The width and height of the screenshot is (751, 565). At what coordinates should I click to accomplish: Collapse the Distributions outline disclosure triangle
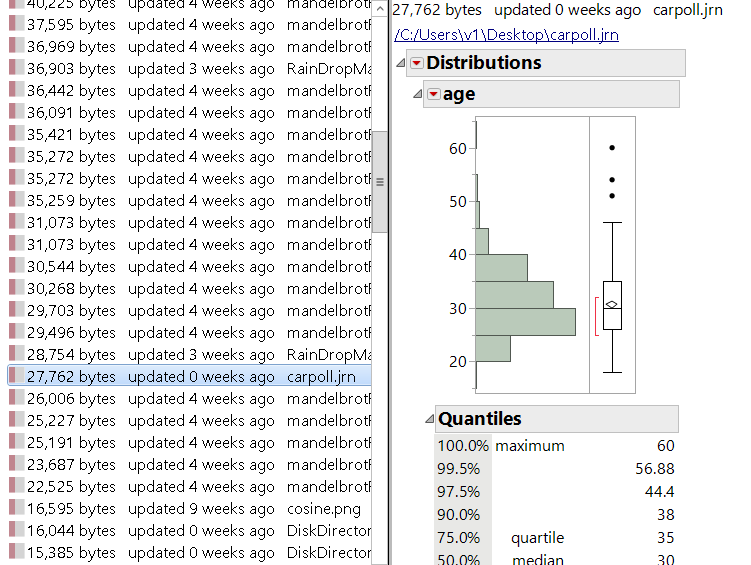click(x=402, y=63)
